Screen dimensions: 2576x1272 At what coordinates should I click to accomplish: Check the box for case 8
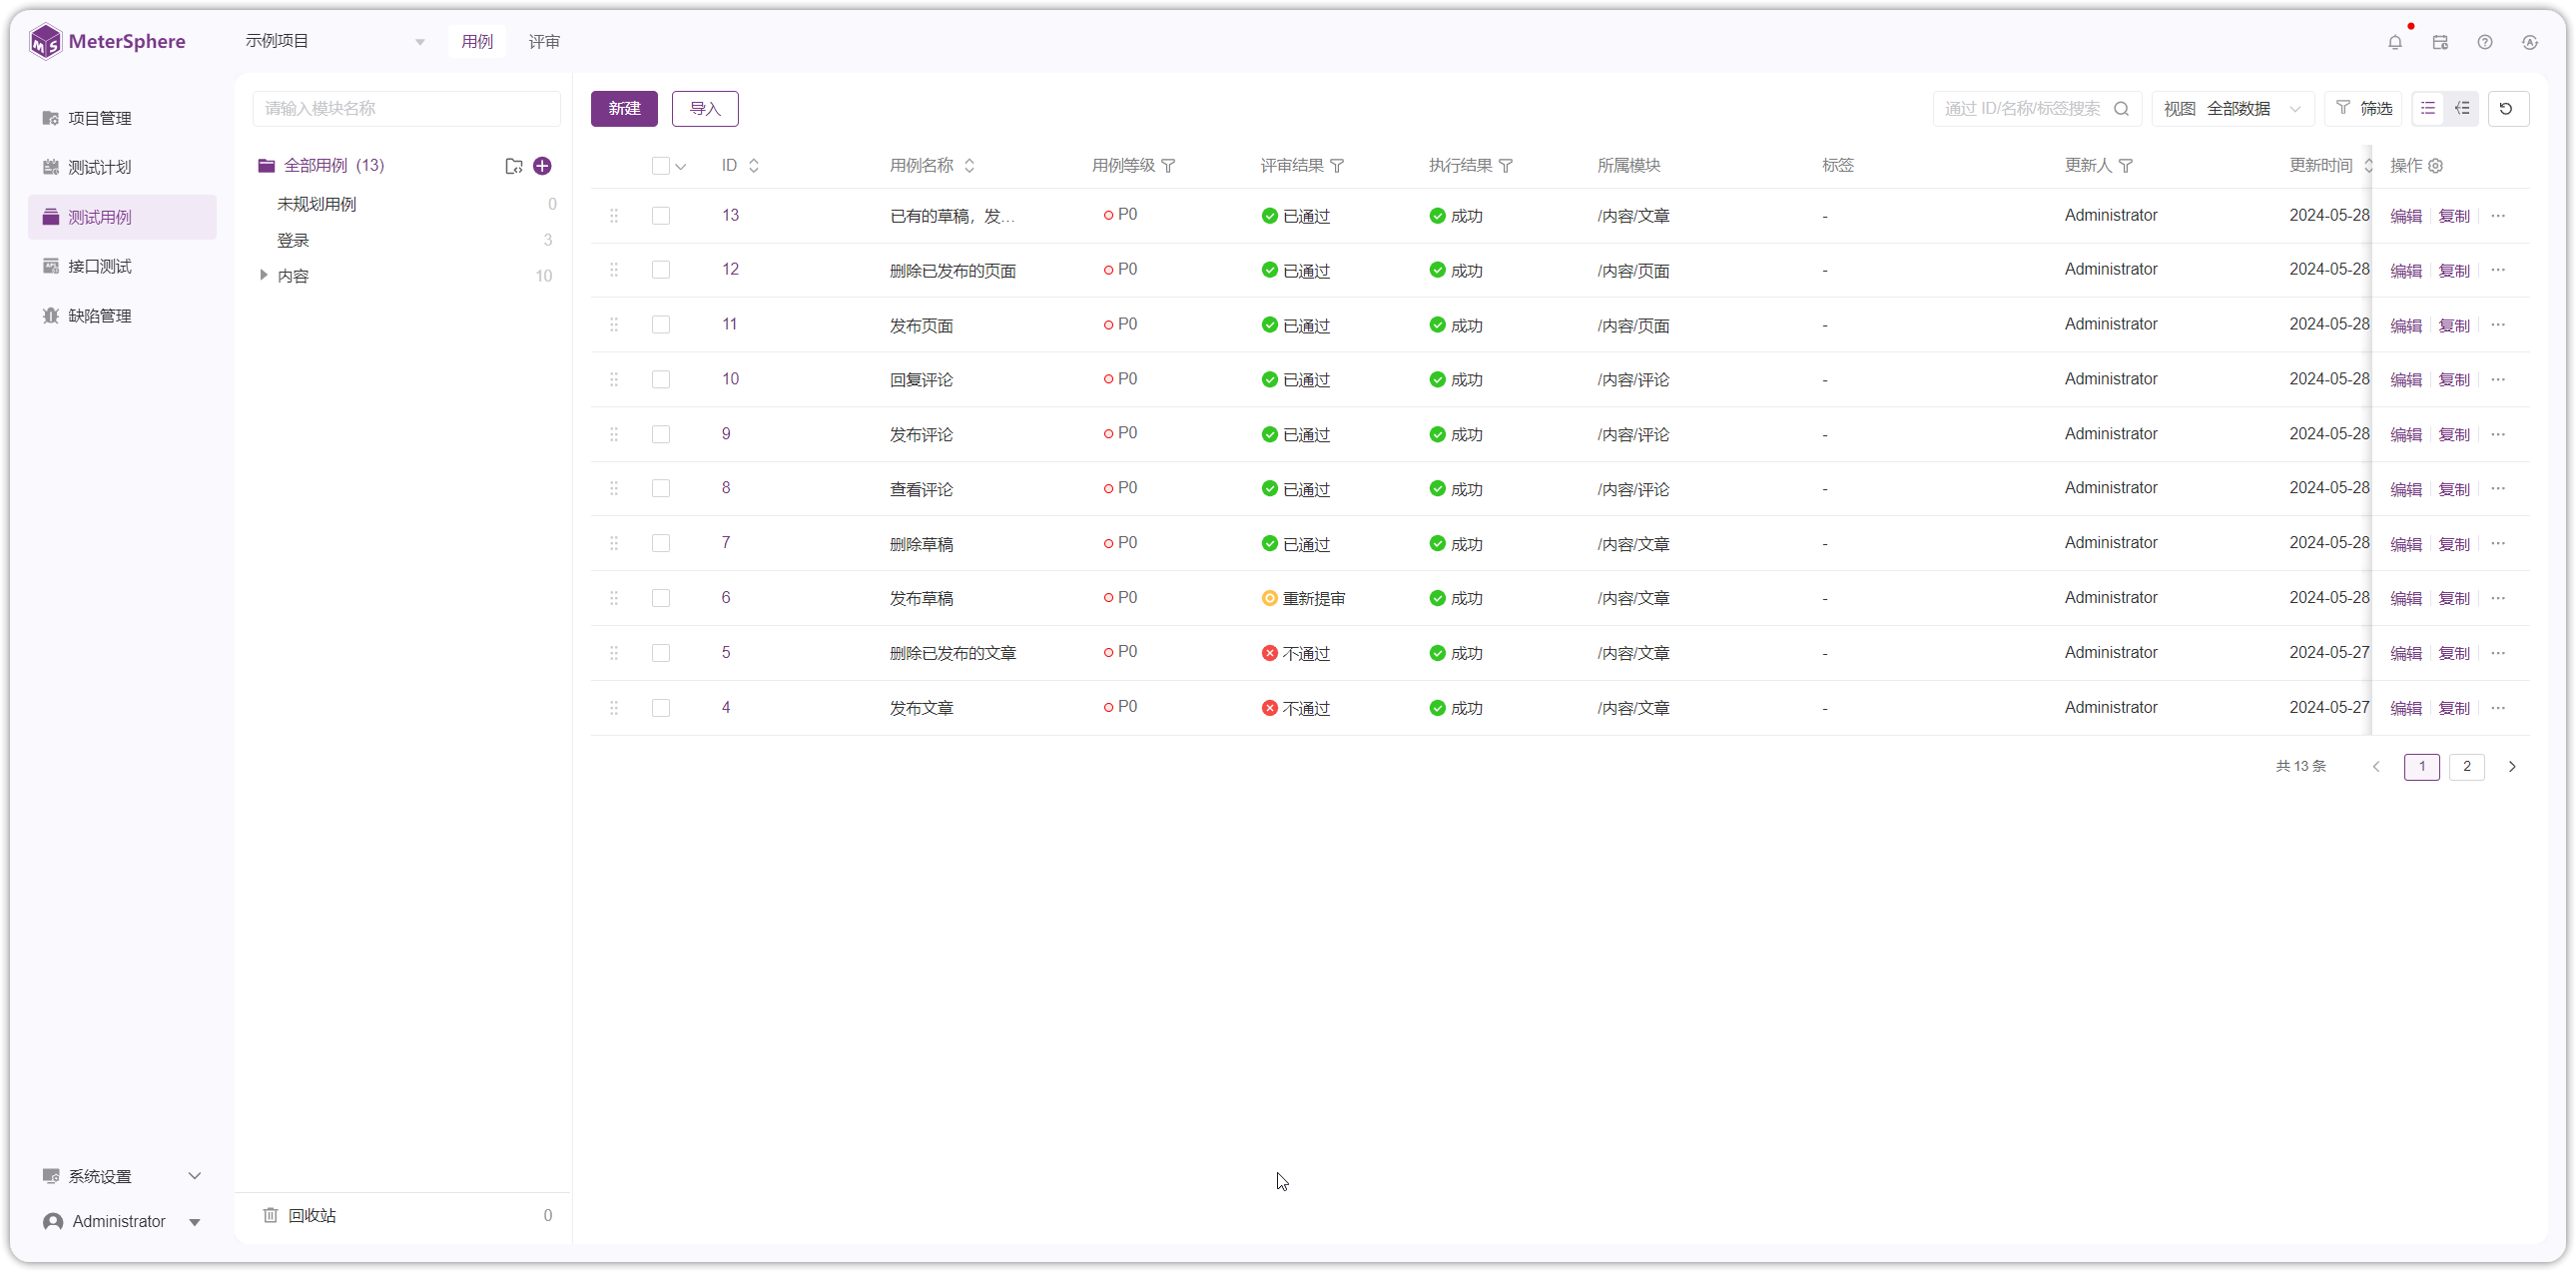coord(660,489)
